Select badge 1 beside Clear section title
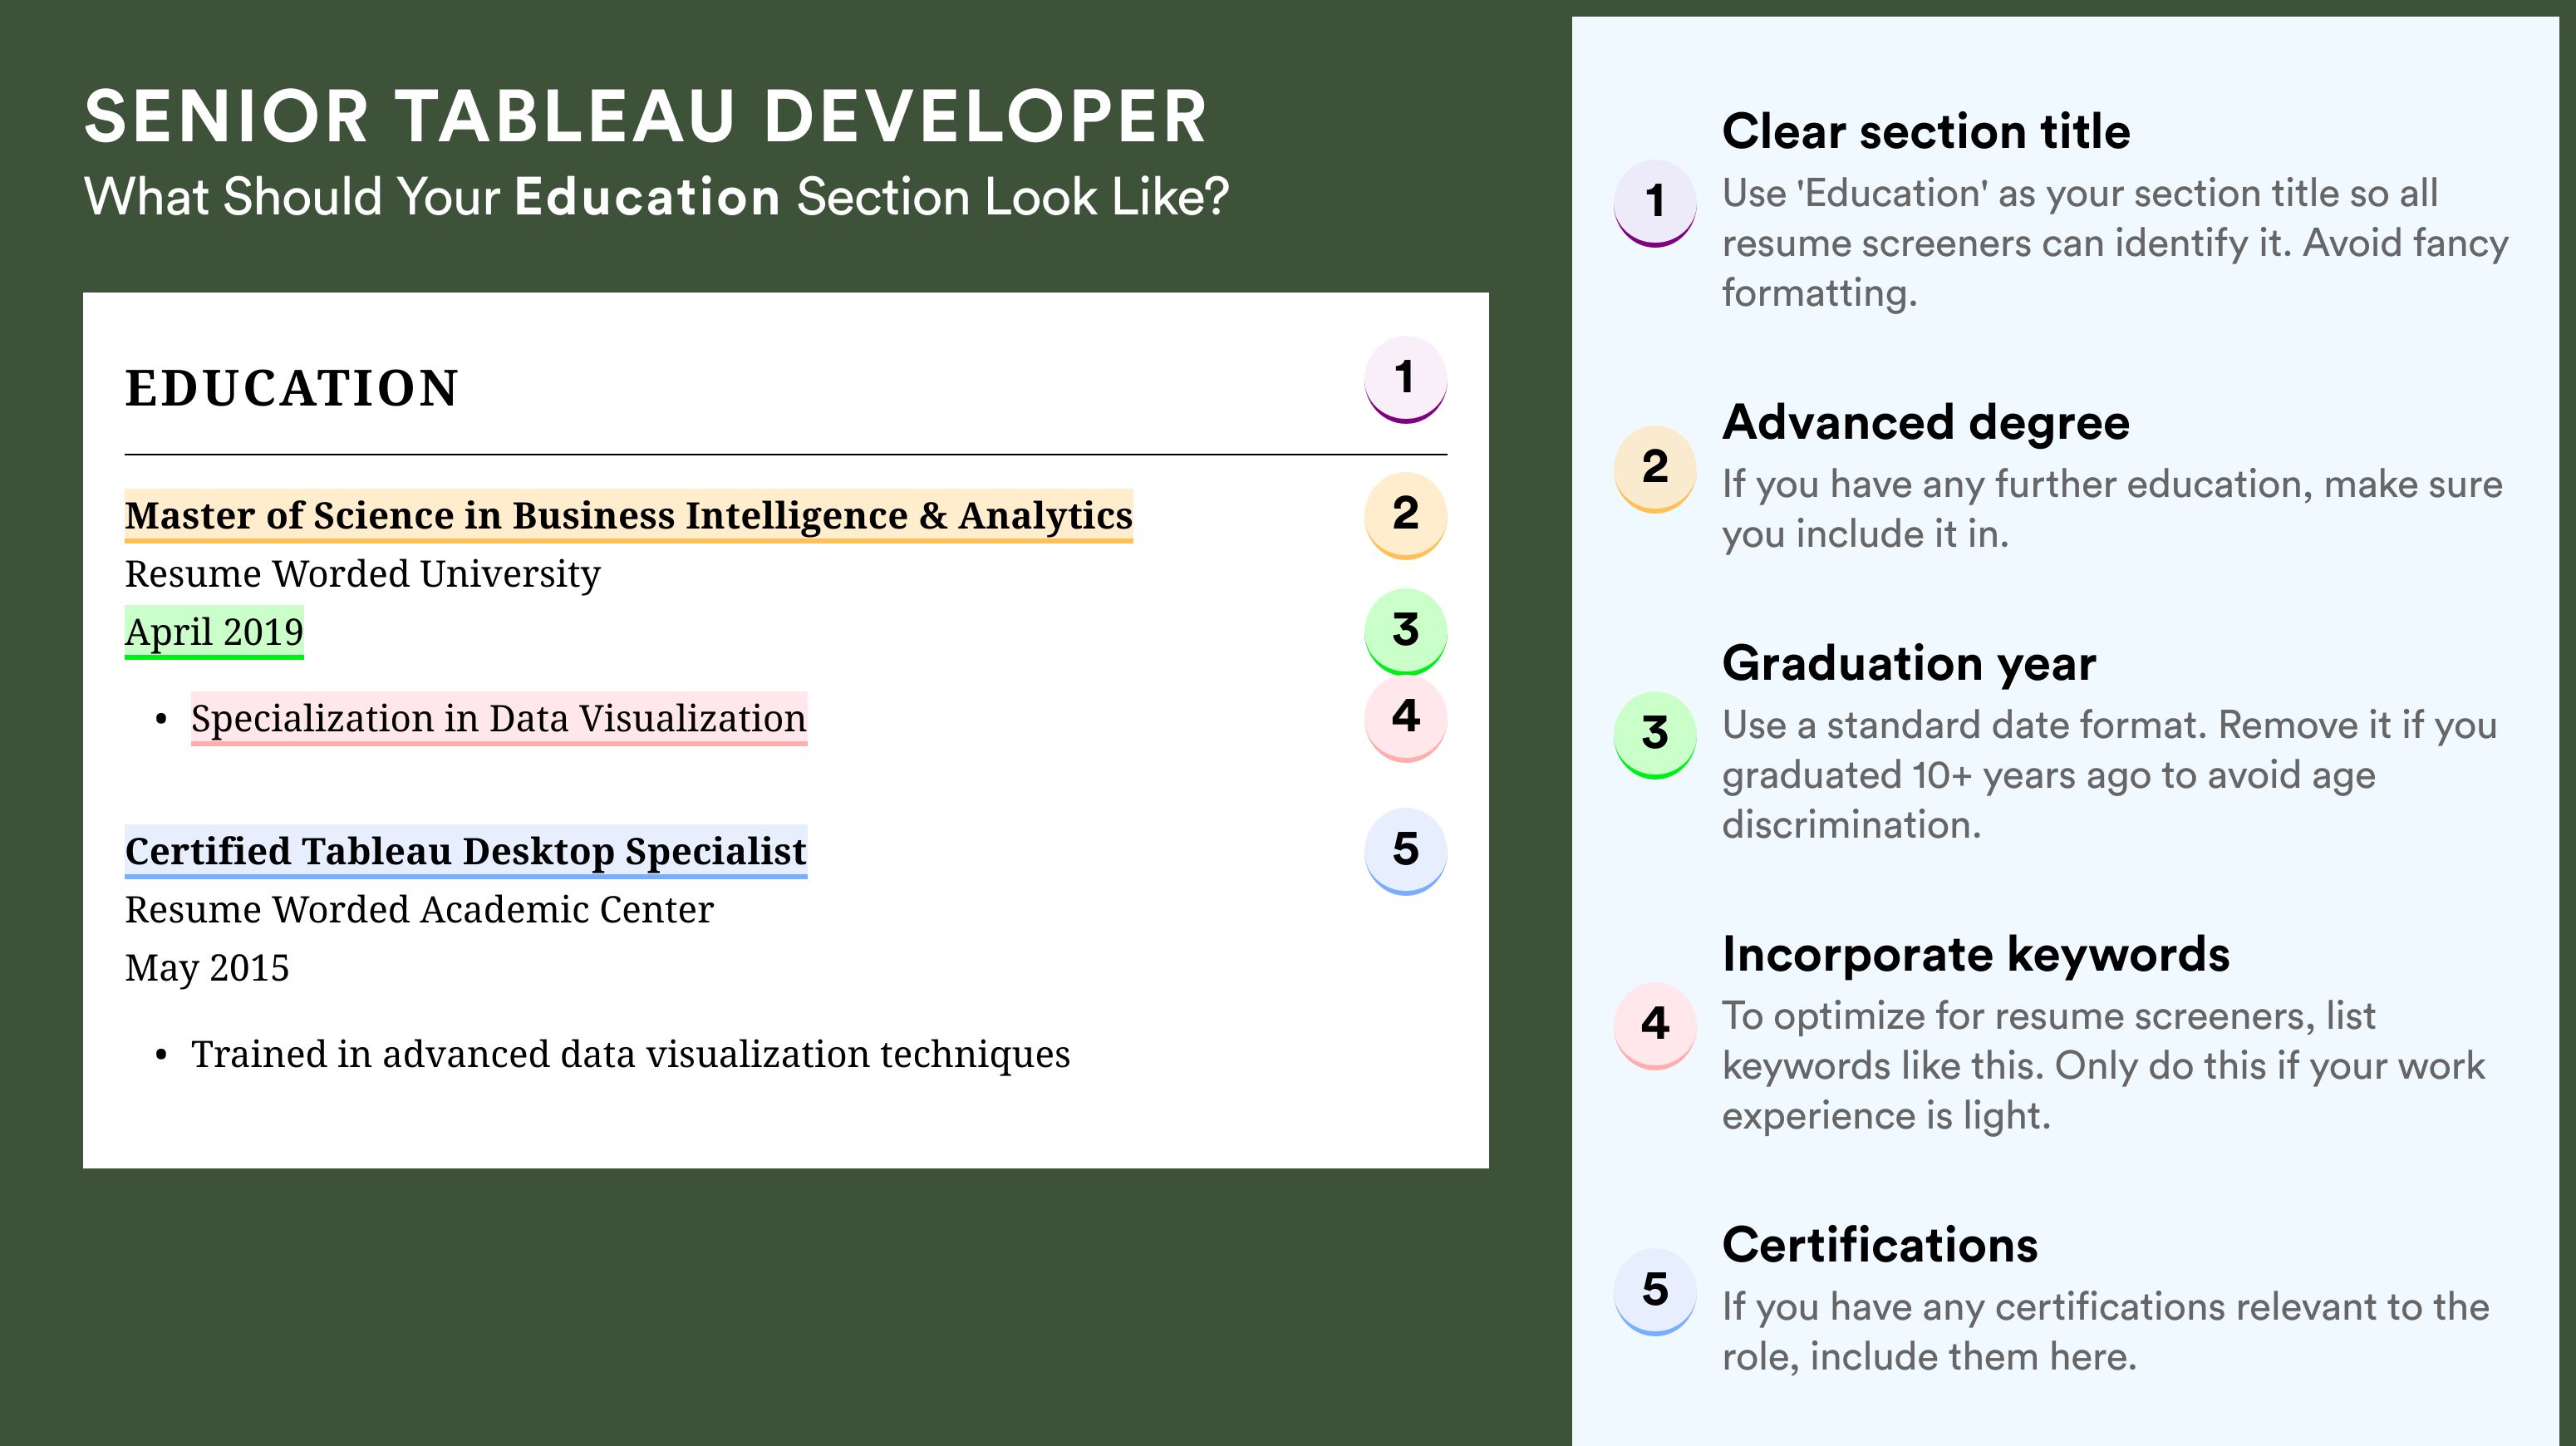Screen dimensions: 2576x1446 coord(1655,203)
